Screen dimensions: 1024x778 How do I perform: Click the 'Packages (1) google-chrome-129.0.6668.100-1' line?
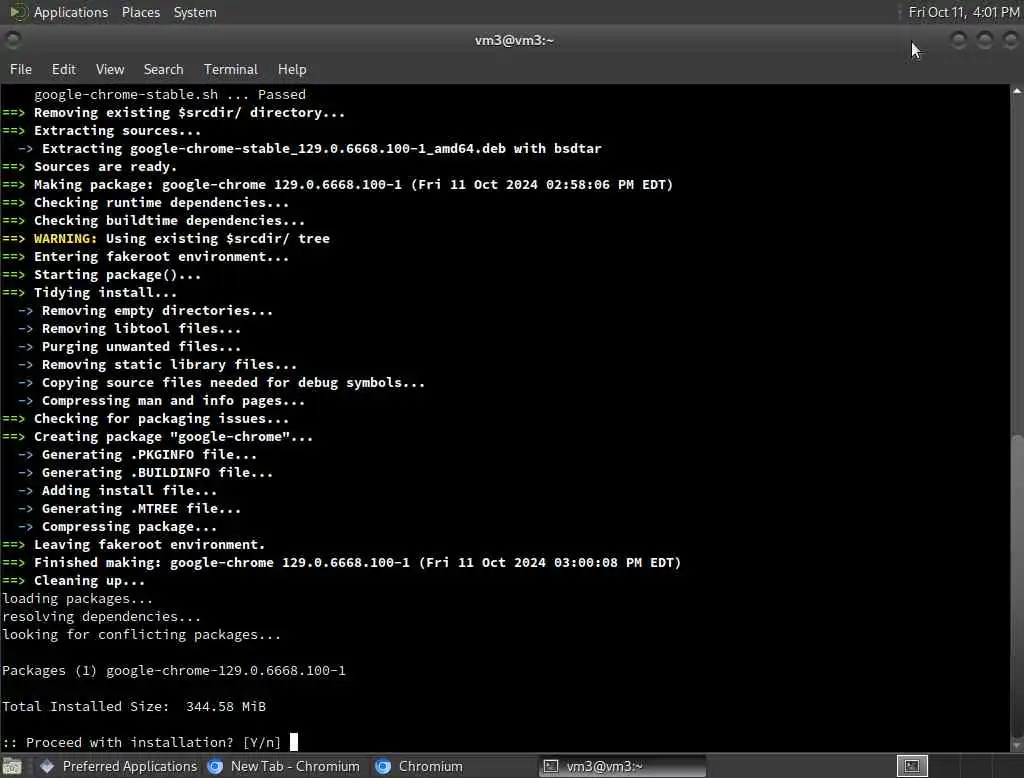pyautogui.click(x=174, y=671)
